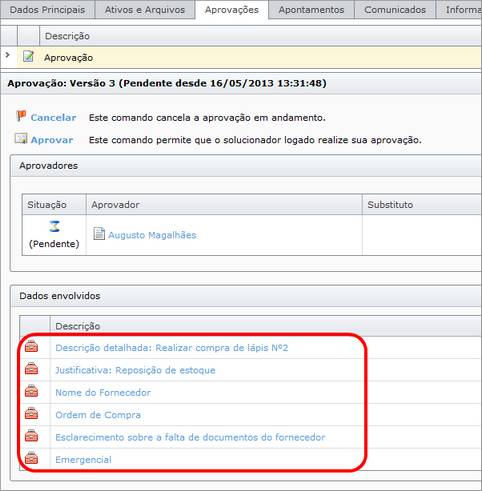
Task: Switch to Dados Principais tab
Action: pyautogui.click(x=47, y=10)
